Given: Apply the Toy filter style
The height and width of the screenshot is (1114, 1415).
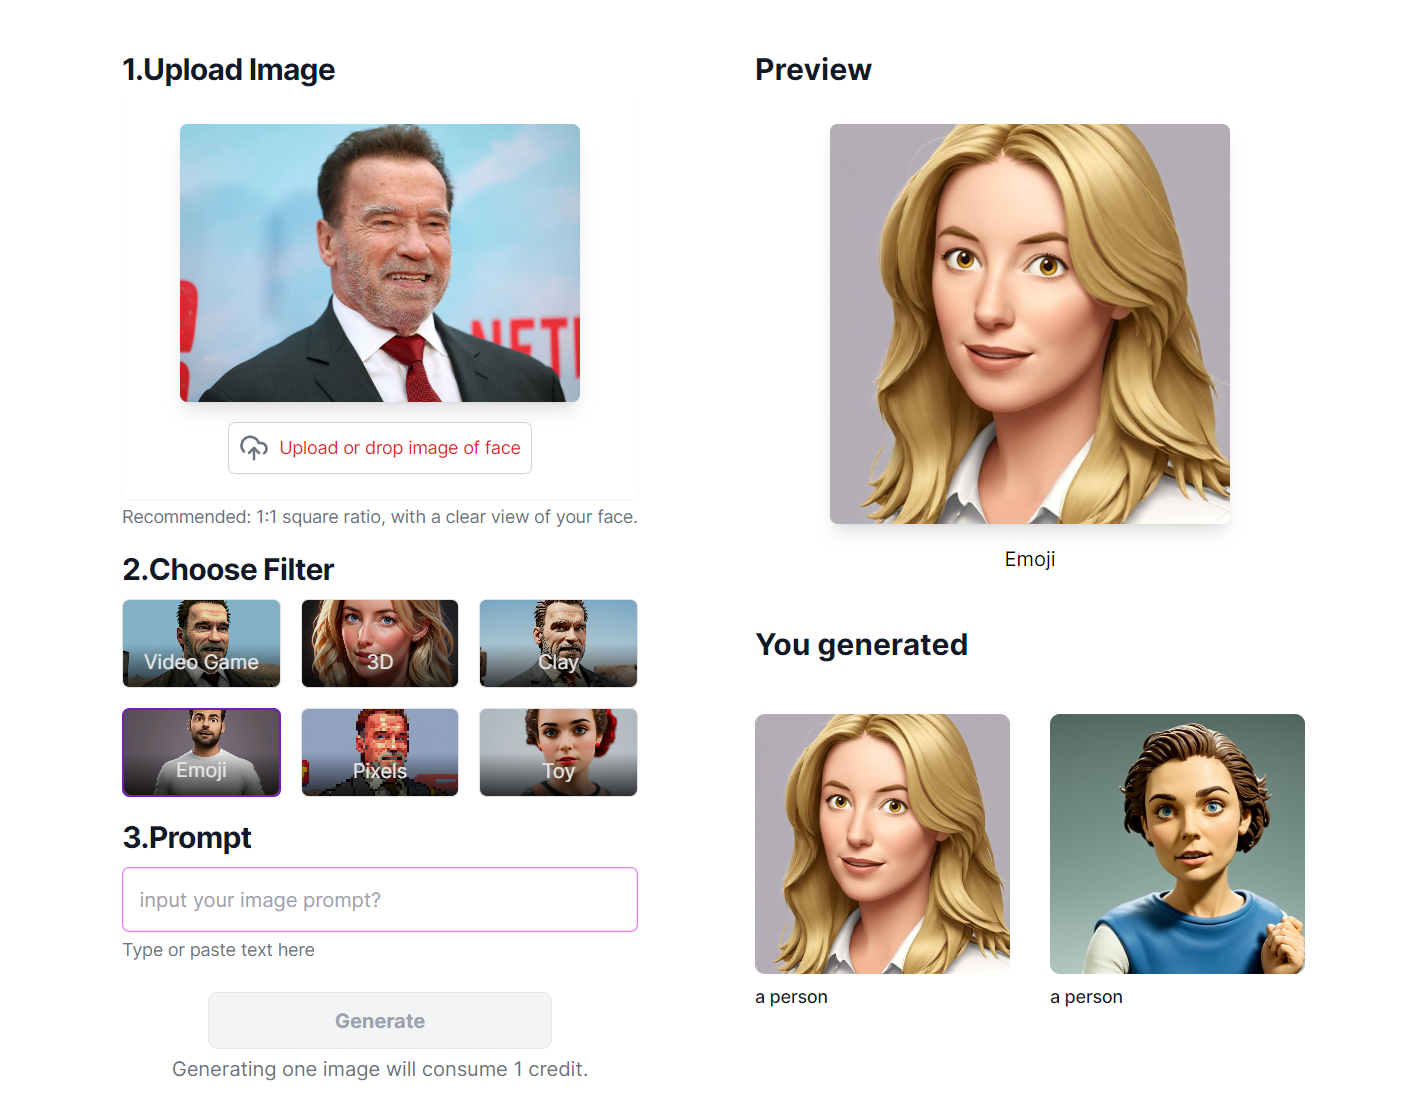Looking at the screenshot, I should point(558,752).
